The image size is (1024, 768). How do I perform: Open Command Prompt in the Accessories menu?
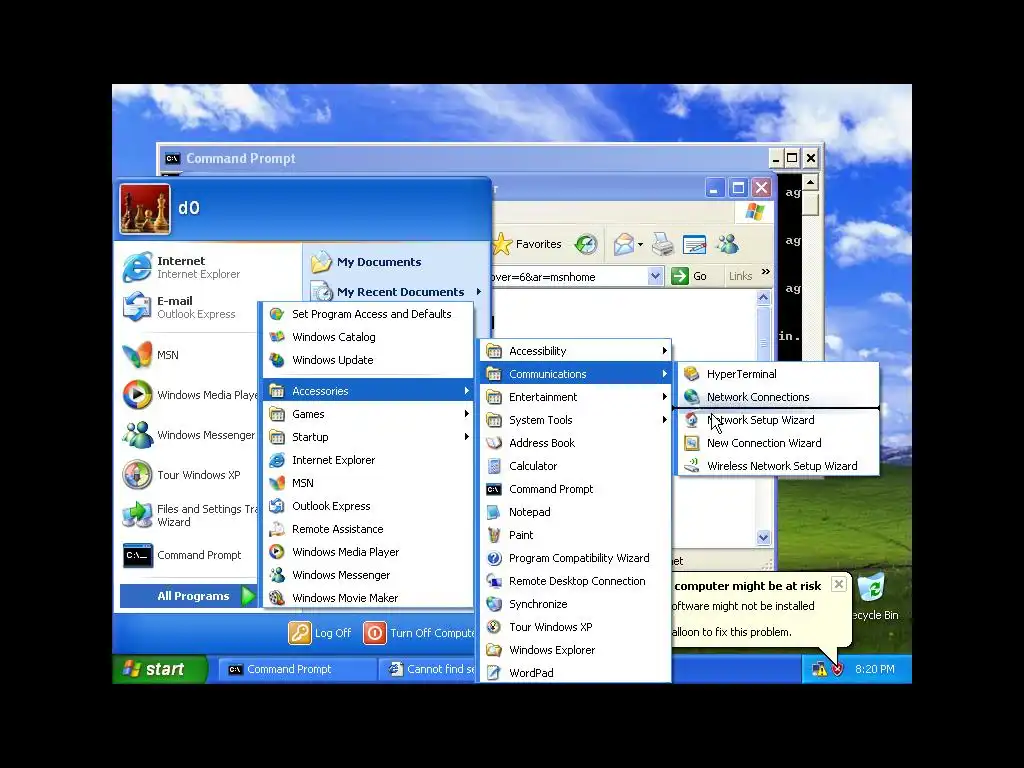click(x=575, y=489)
